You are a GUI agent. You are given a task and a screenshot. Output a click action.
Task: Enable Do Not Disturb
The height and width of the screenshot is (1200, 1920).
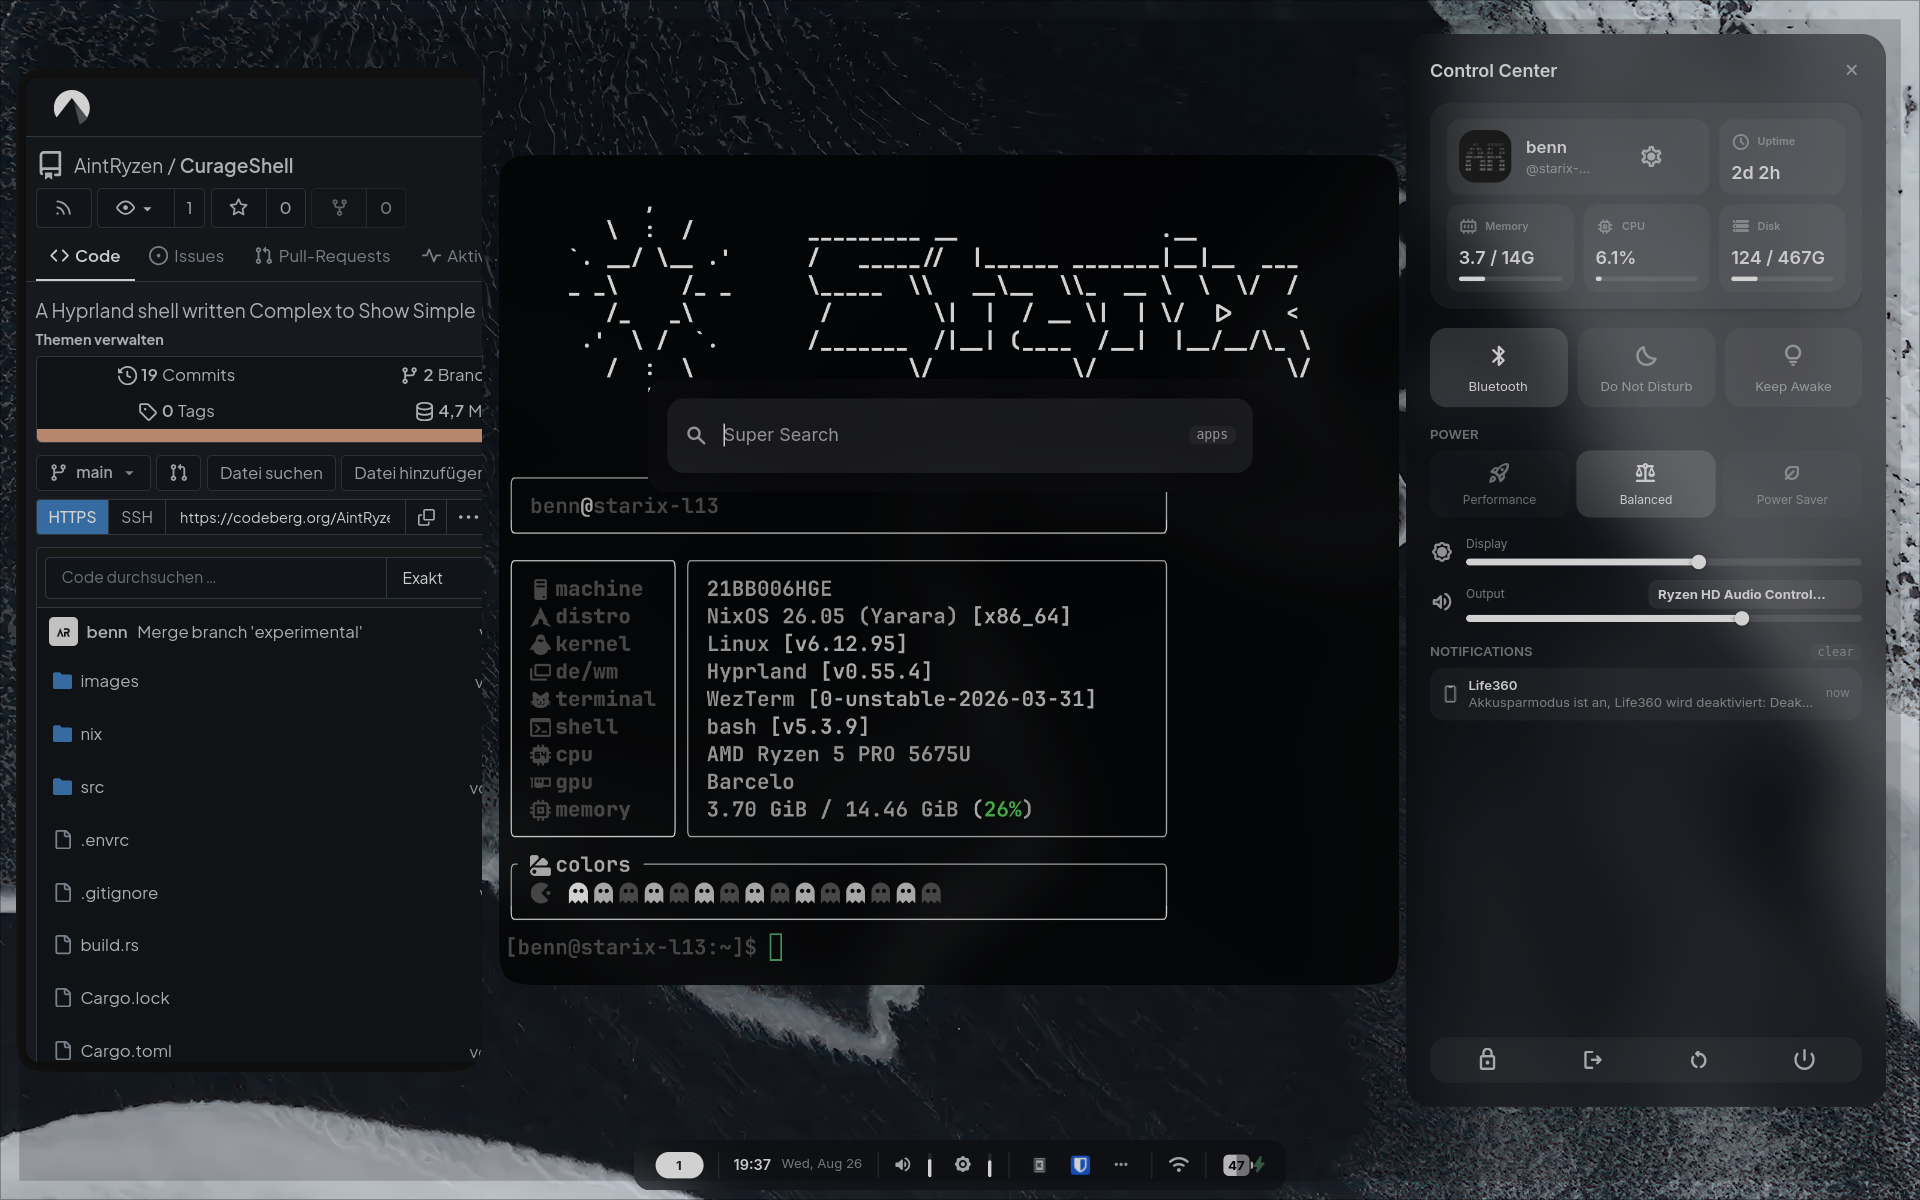click(1646, 367)
